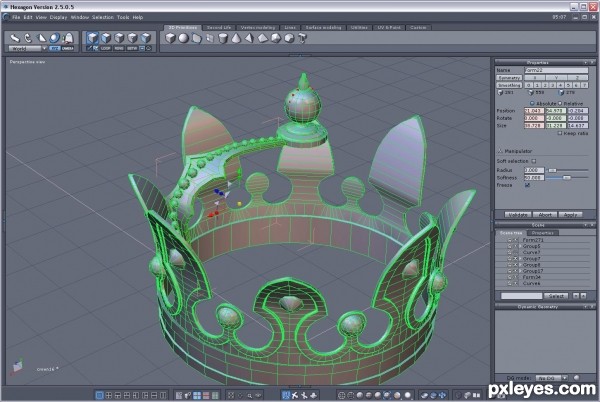Switch to the Vertex modeling tab
The height and width of the screenshot is (402, 600).
pyautogui.click(x=258, y=28)
